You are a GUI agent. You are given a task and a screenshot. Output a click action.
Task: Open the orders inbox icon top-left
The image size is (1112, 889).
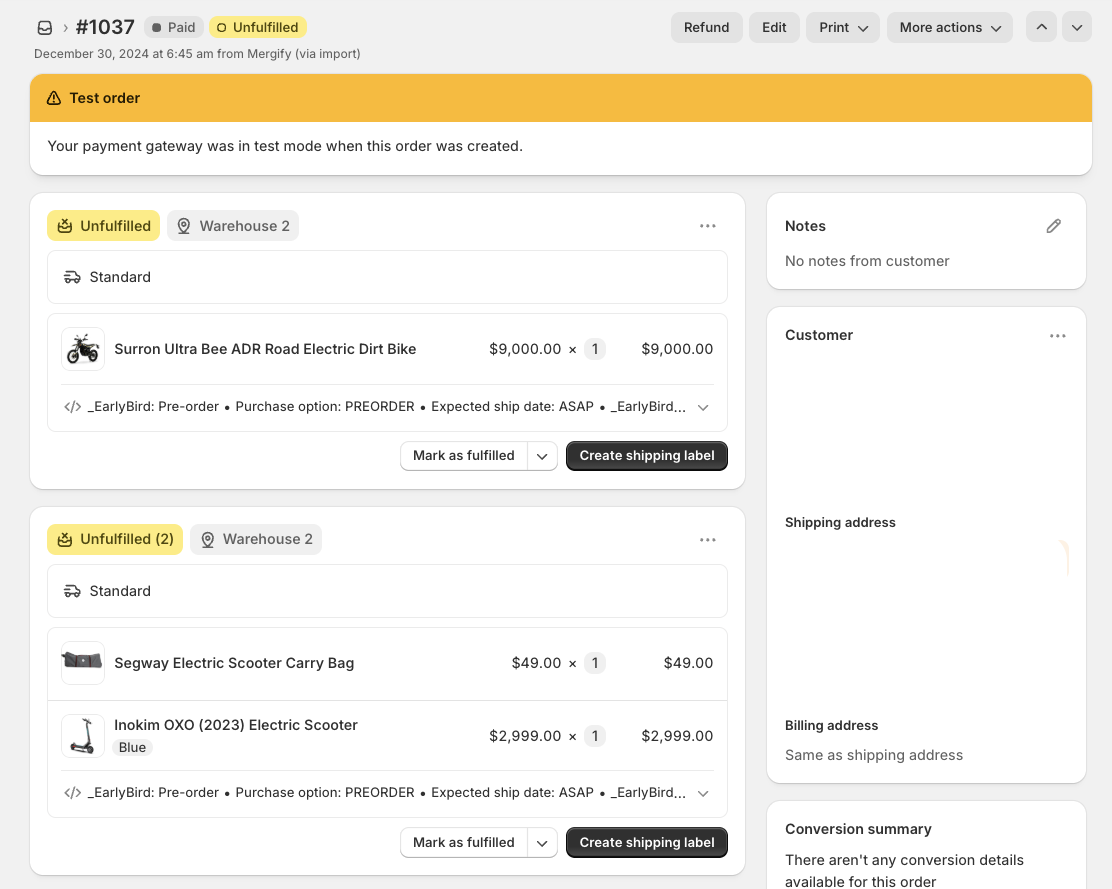(44, 27)
